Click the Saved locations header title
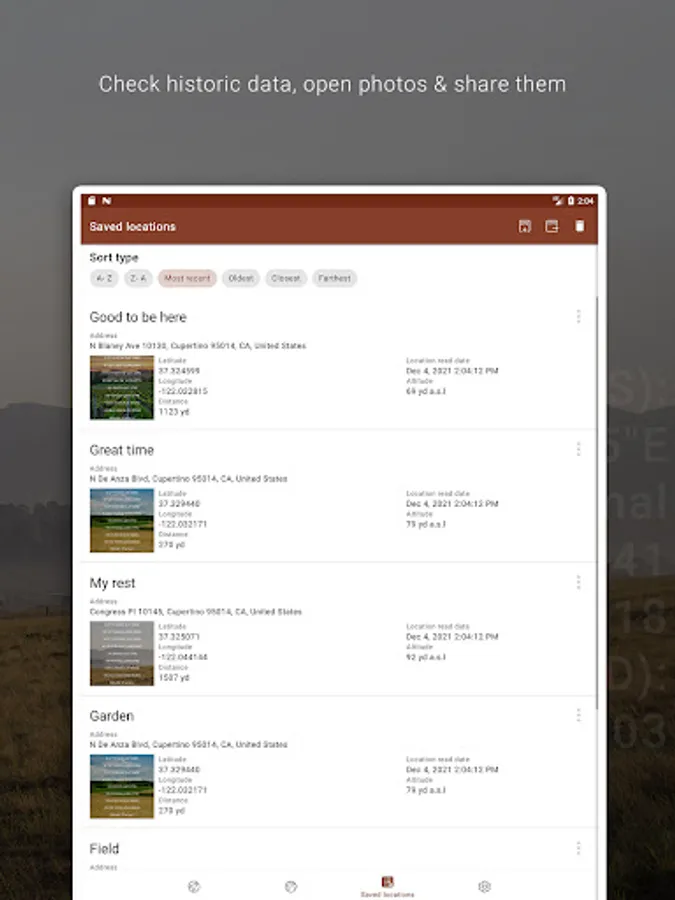 133,227
